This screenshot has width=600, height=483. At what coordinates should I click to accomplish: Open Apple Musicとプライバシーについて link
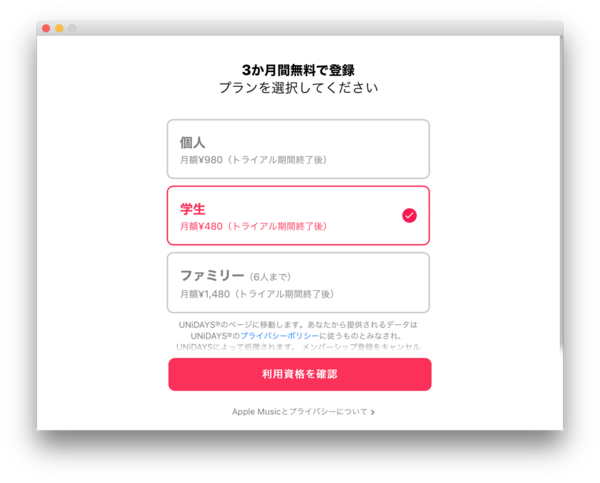[x=300, y=412]
